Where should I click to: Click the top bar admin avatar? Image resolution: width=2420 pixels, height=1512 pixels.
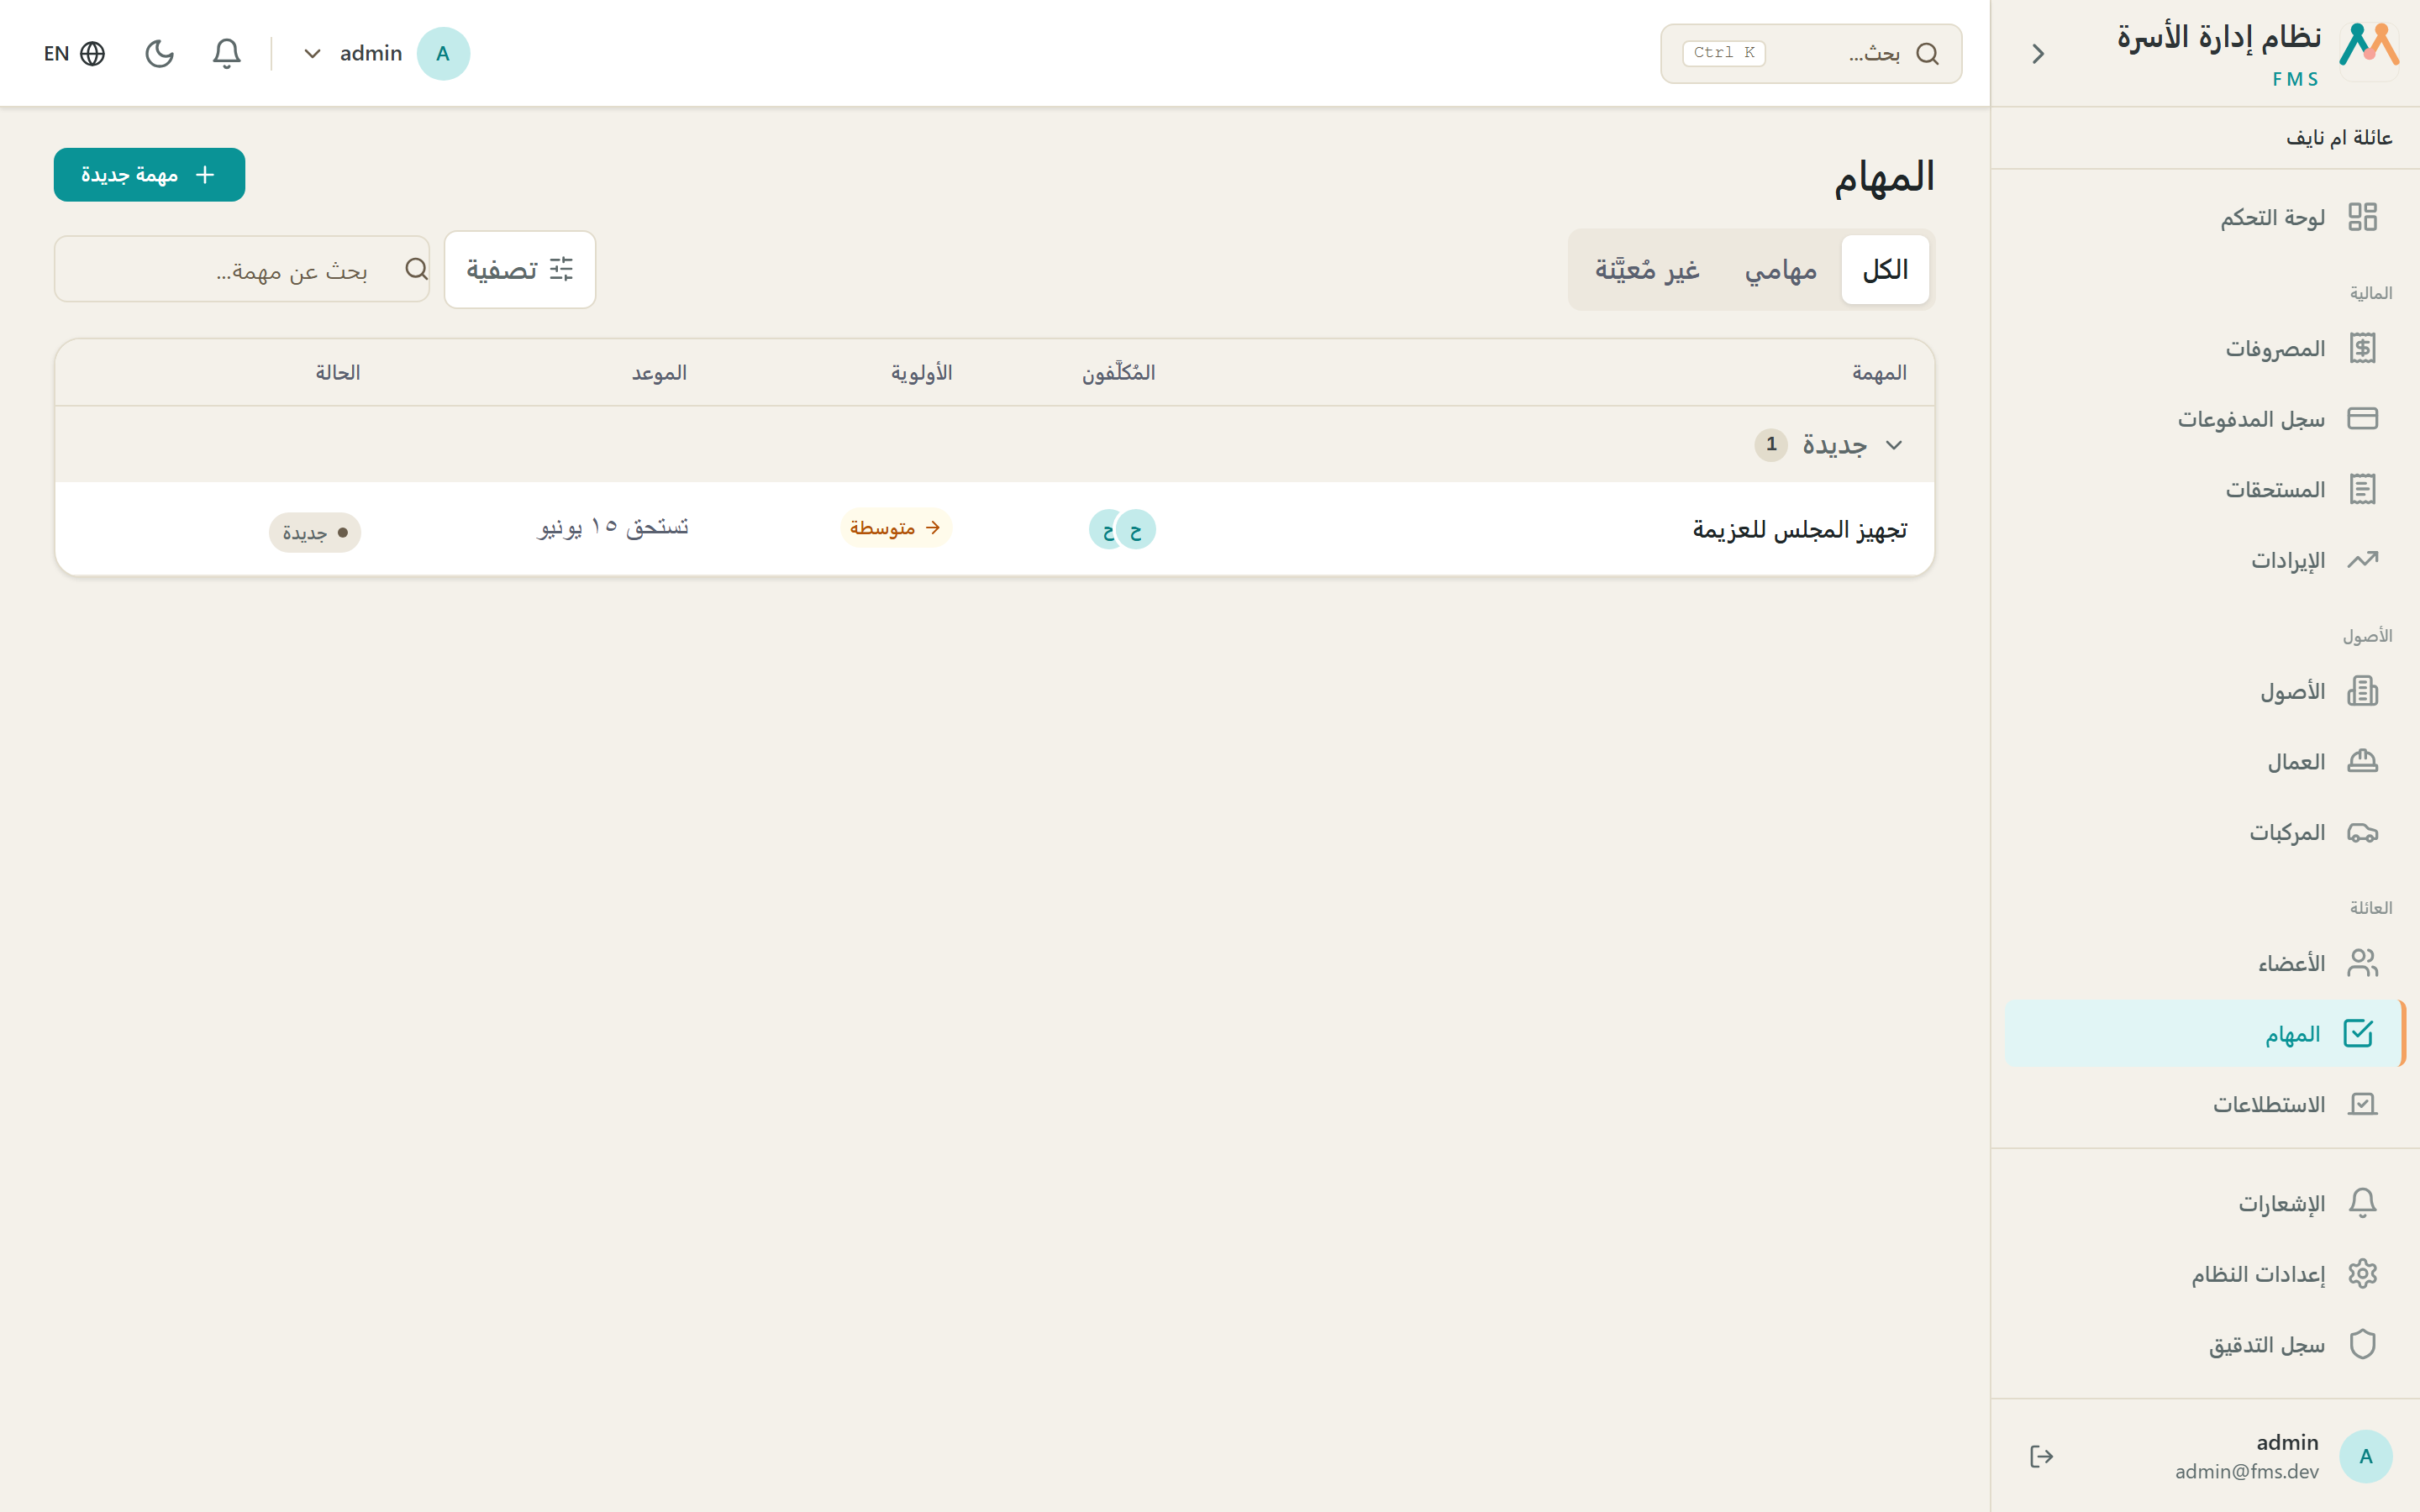(443, 53)
